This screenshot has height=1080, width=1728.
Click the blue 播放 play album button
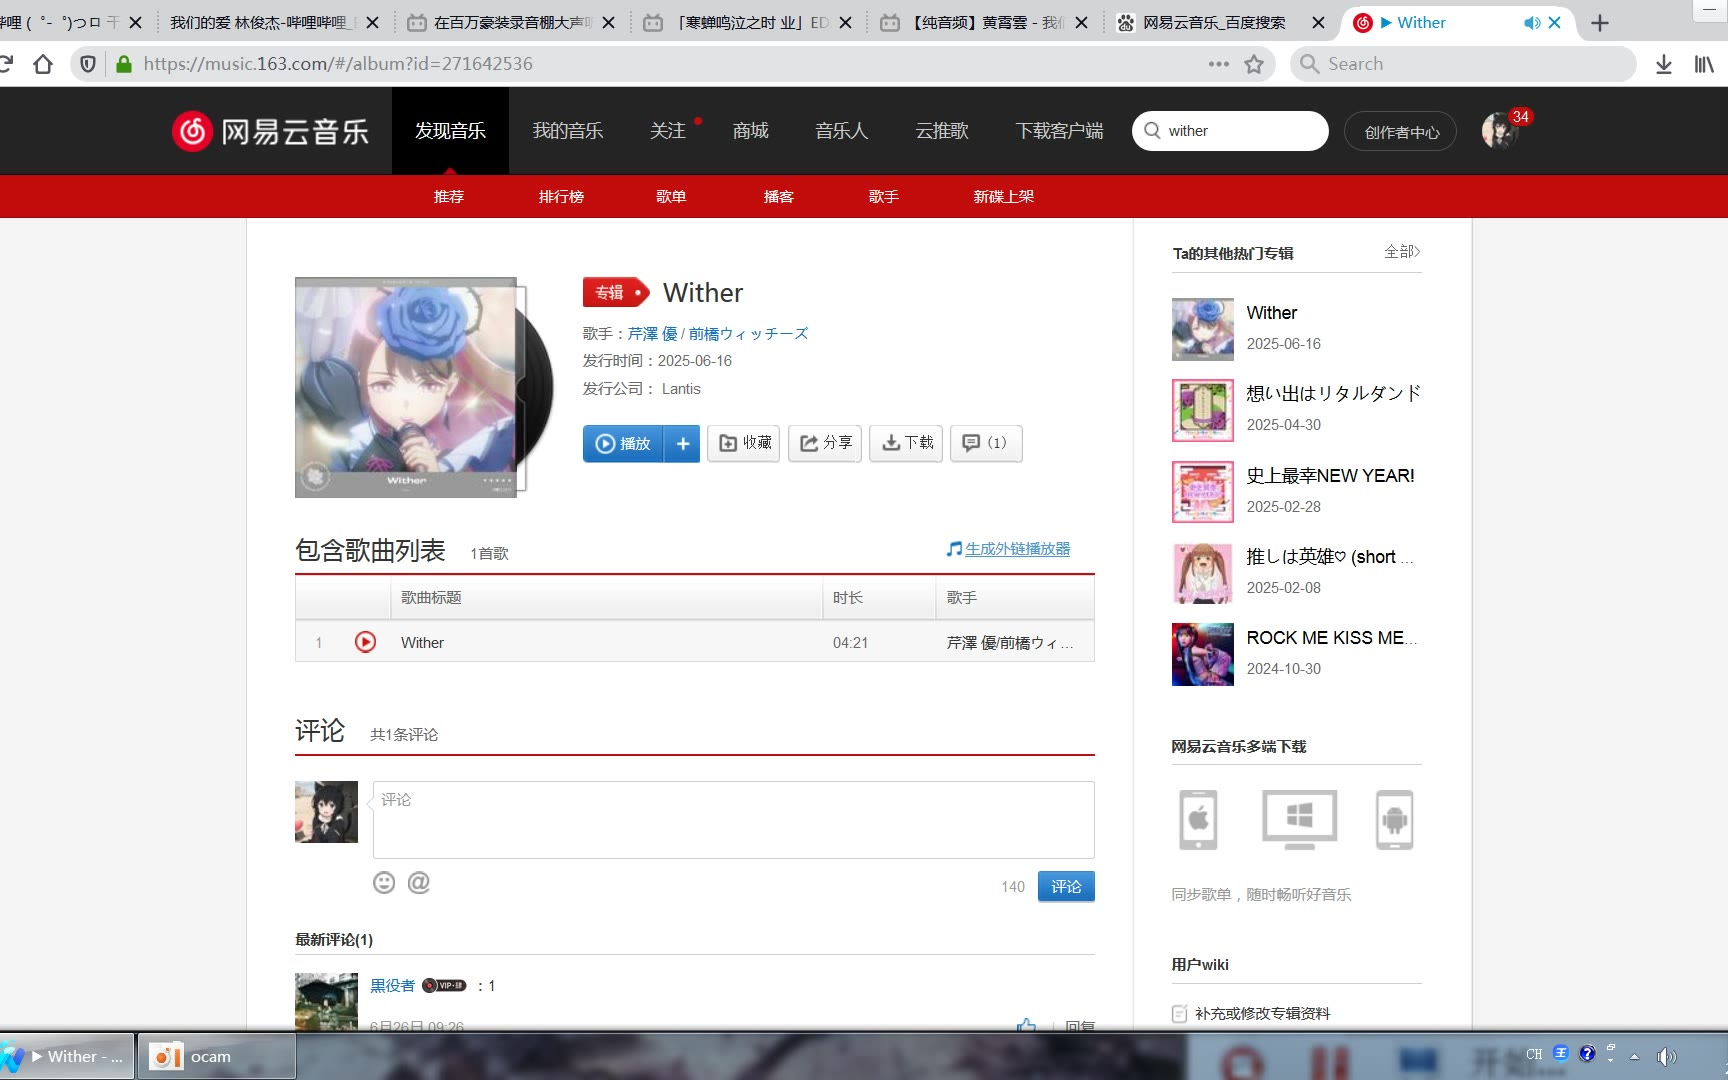(x=623, y=443)
